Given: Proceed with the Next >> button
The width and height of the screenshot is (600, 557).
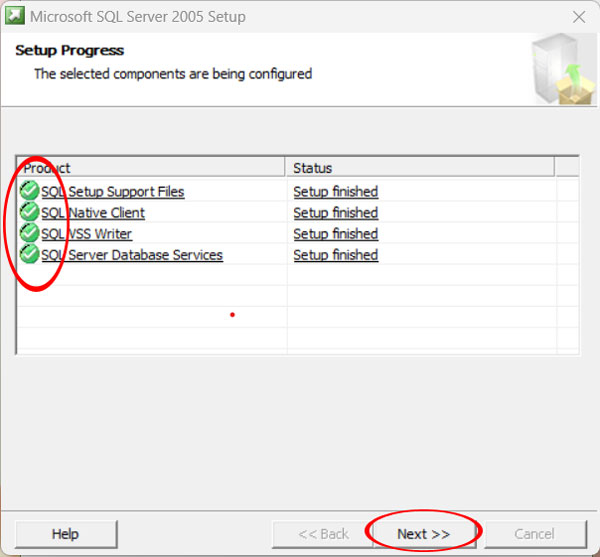Looking at the screenshot, I should 423,534.
